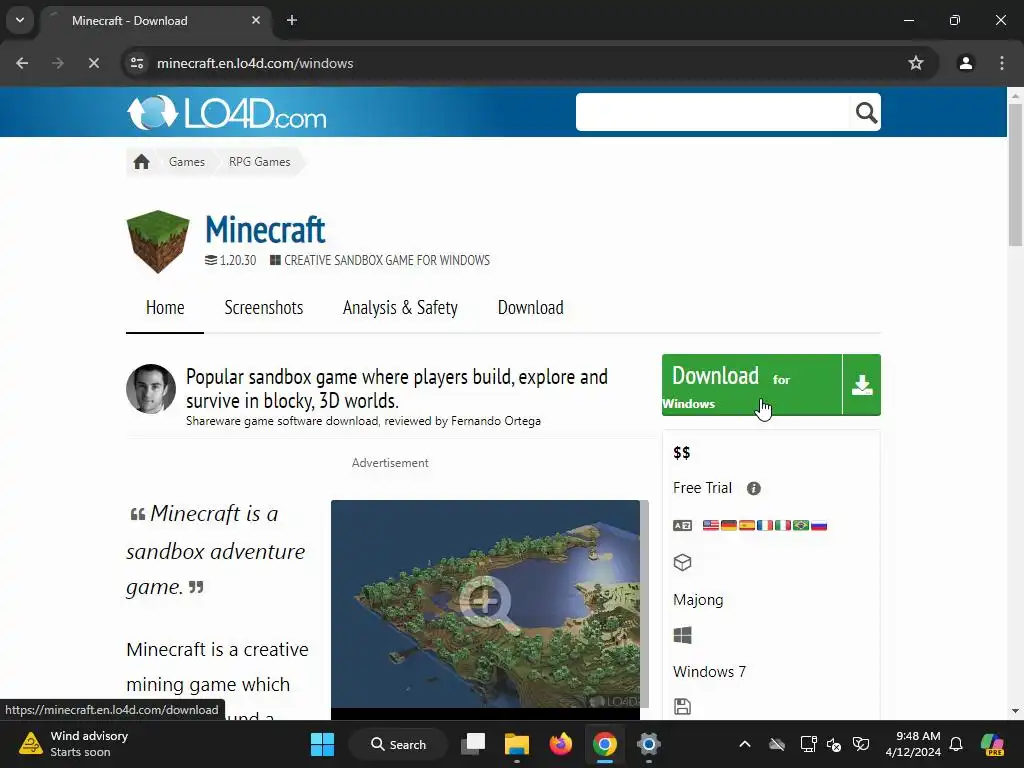Click the French flag icon
Screen dimensions: 1024x768
click(x=765, y=526)
